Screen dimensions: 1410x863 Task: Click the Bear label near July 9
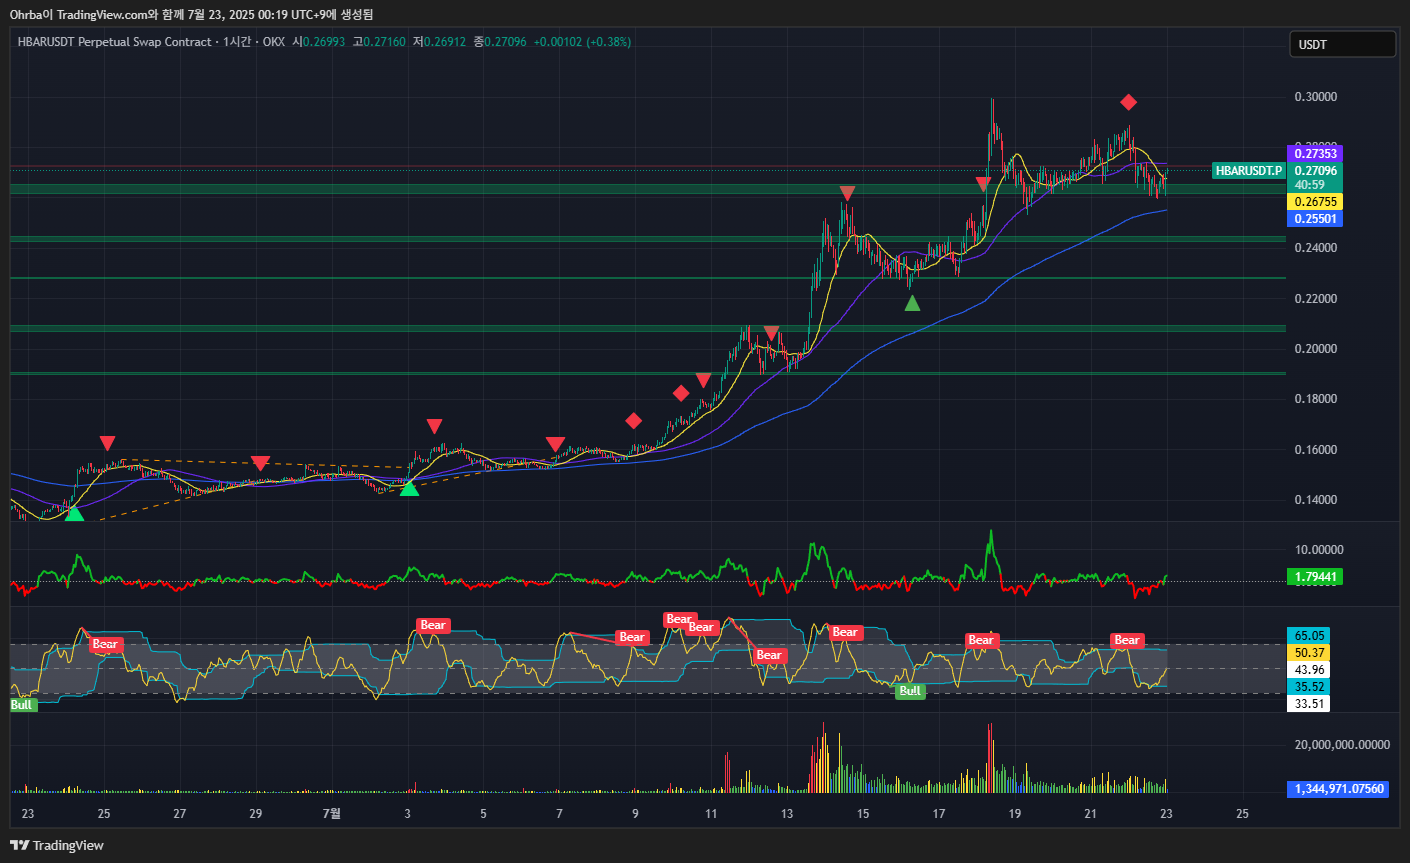point(632,637)
